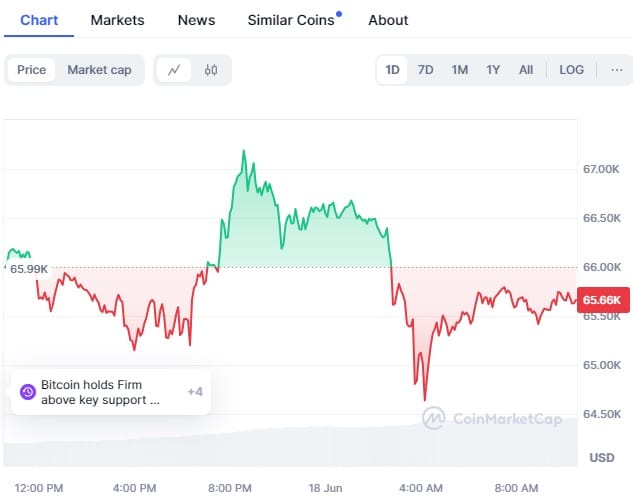Click the red 65.66K current price label
The width and height of the screenshot is (633, 503).
click(602, 299)
